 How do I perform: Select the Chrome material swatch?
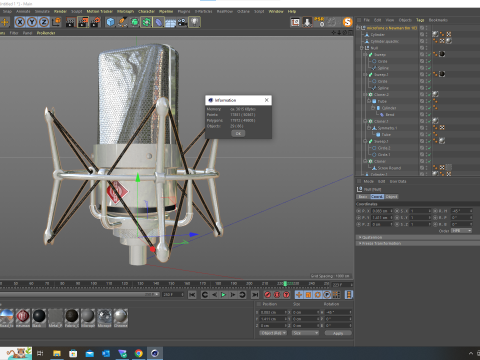pyautogui.click(x=121, y=317)
